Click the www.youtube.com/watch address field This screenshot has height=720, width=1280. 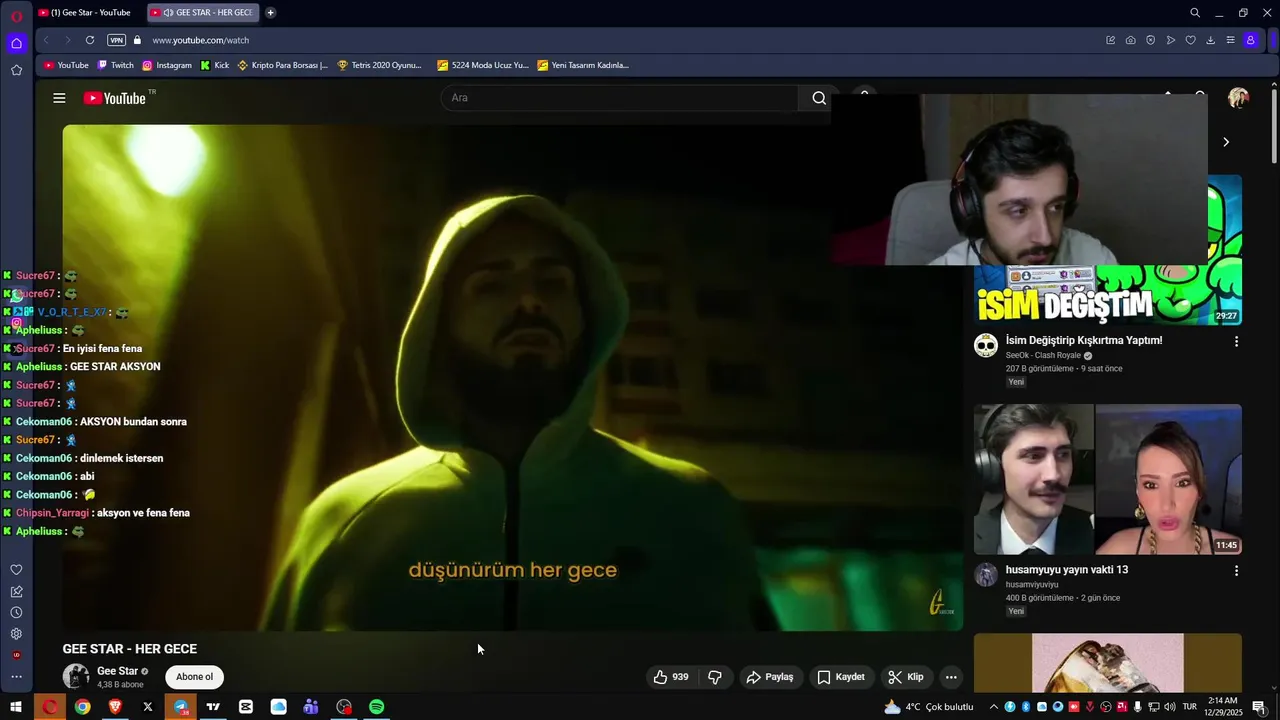tap(200, 40)
